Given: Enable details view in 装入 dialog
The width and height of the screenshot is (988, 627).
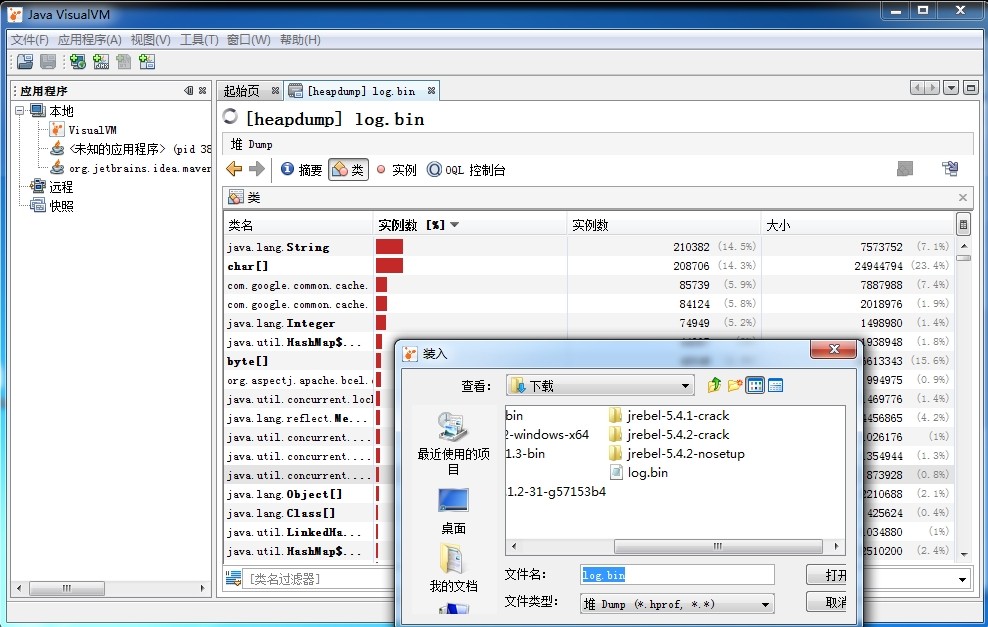Looking at the screenshot, I should tap(775, 385).
